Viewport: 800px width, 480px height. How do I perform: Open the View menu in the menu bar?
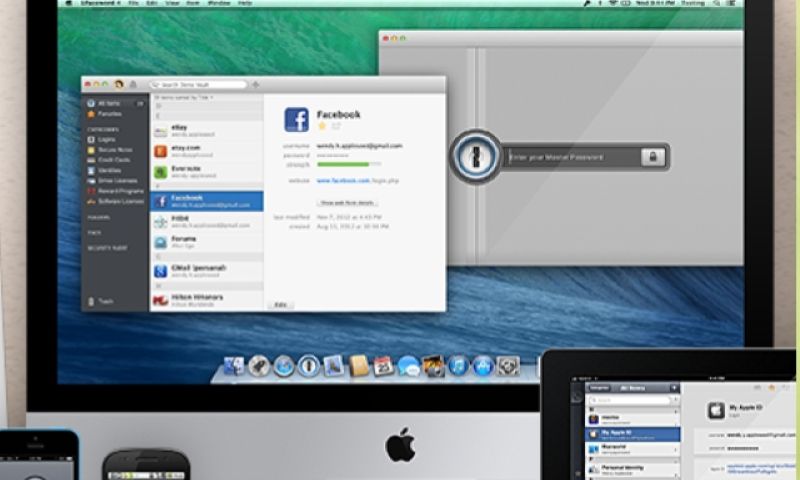pyautogui.click(x=172, y=3)
